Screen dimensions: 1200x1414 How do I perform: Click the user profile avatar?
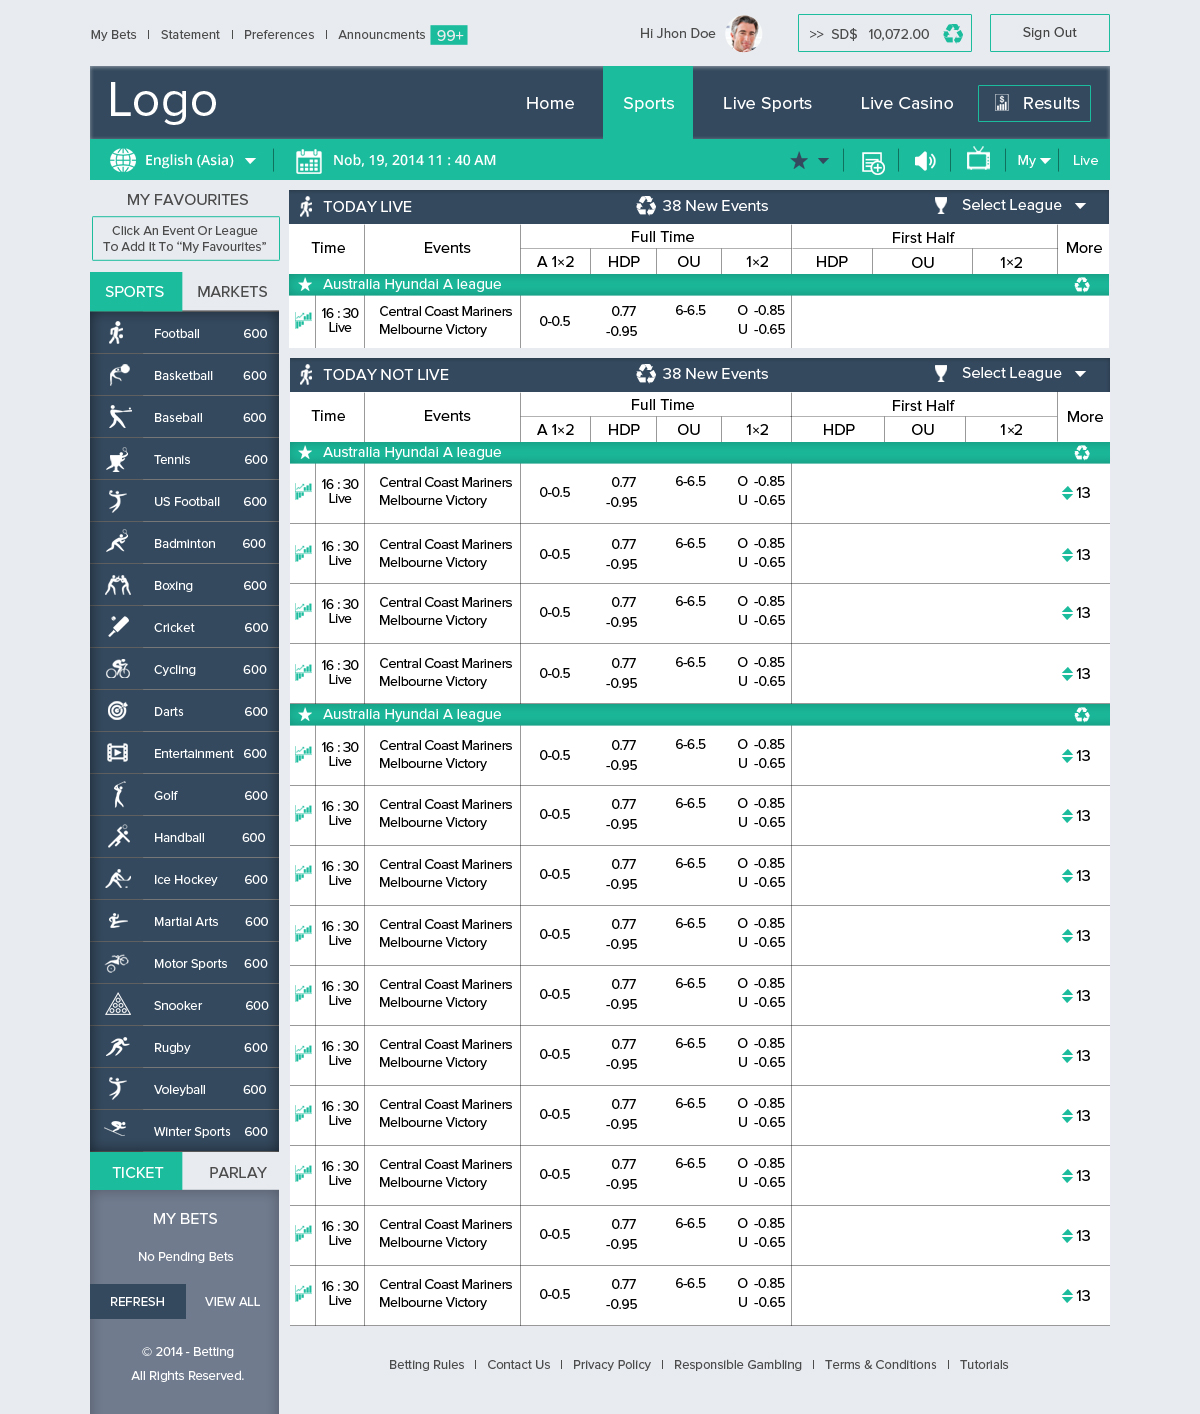(743, 33)
